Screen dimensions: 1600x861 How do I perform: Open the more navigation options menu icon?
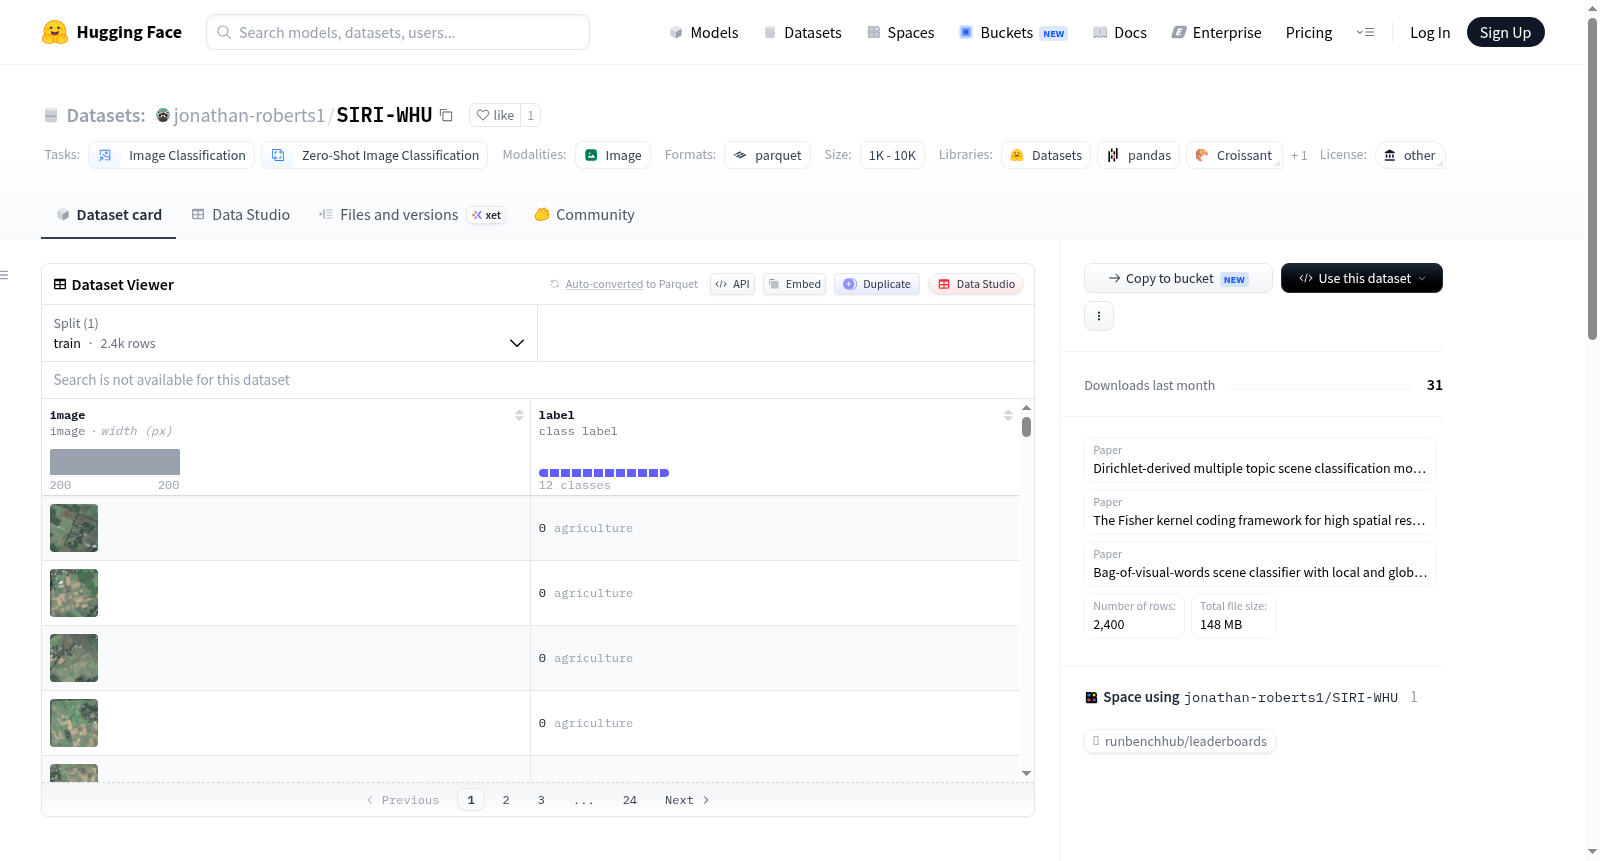tap(1365, 32)
